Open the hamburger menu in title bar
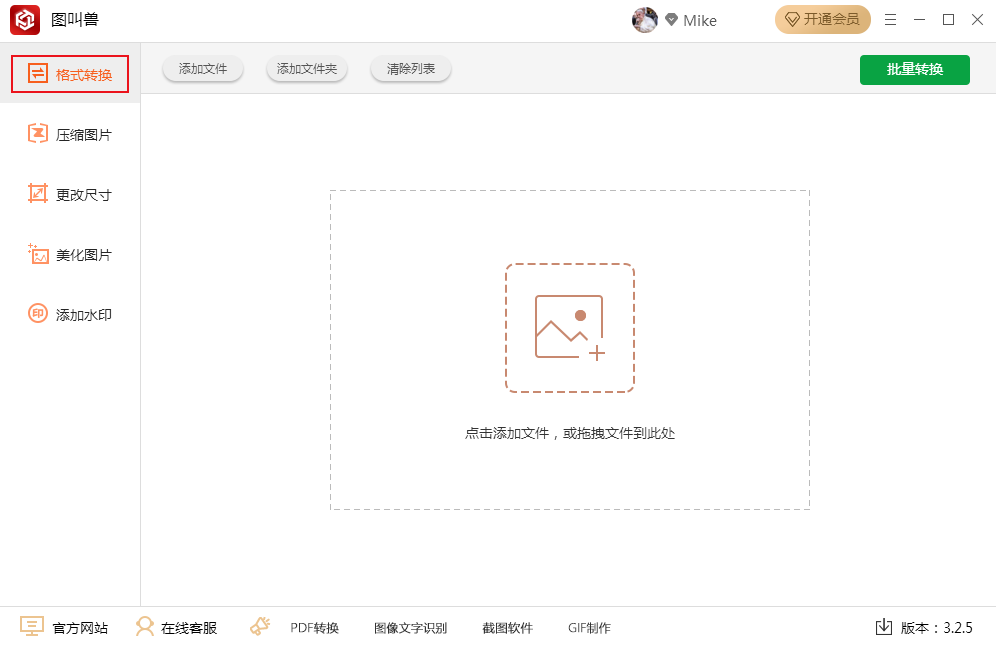This screenshot has height=646, width=996. (x=890, y=20)
